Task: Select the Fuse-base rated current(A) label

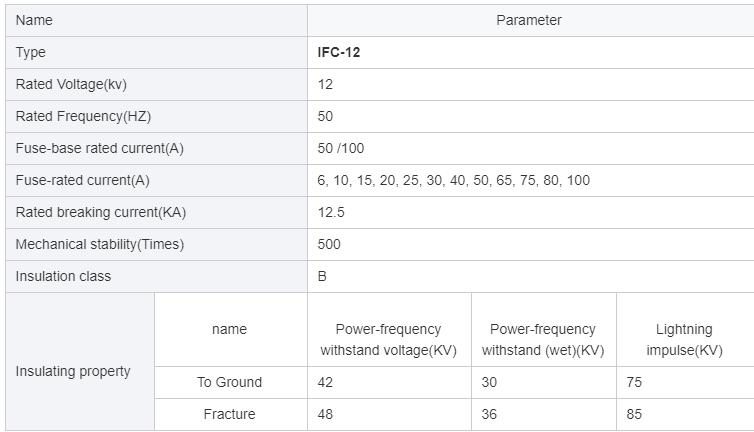Action: [100, 148]
